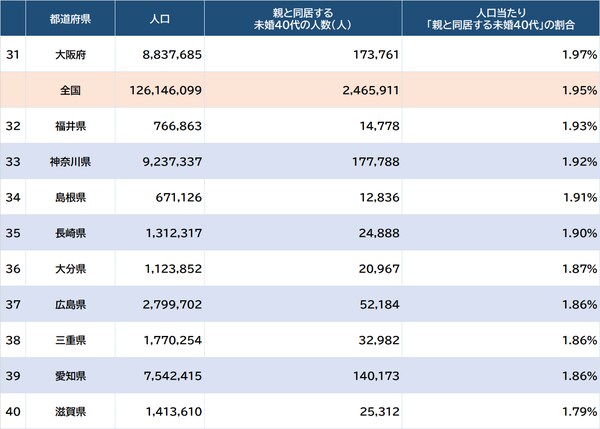Select the 親と同居する未婚40代の人数 header
Image resolution: width=600 pixels, height=429 pixels.
303,19
